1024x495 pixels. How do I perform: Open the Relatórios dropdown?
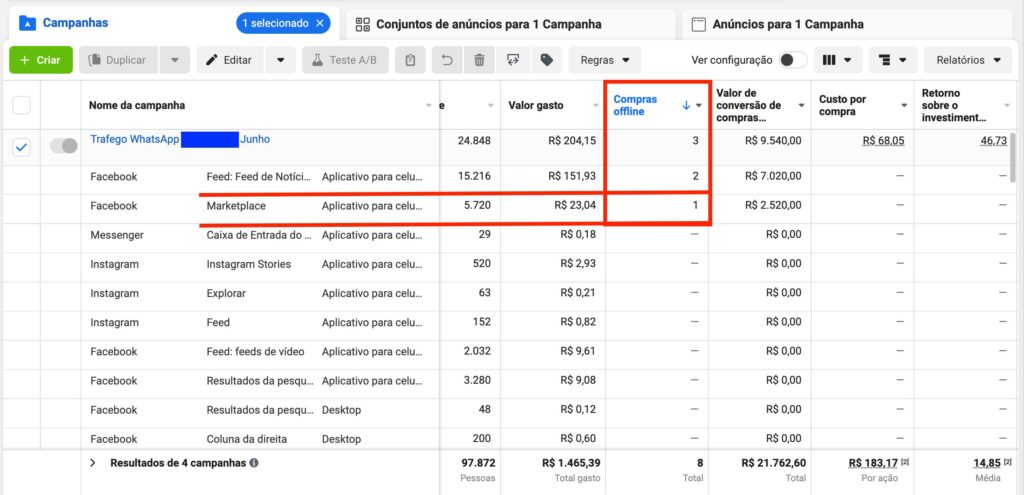coord(968,60)
